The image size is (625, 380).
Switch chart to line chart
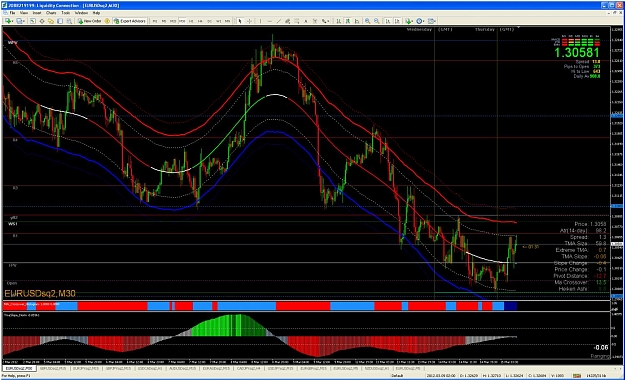[357, 21]
